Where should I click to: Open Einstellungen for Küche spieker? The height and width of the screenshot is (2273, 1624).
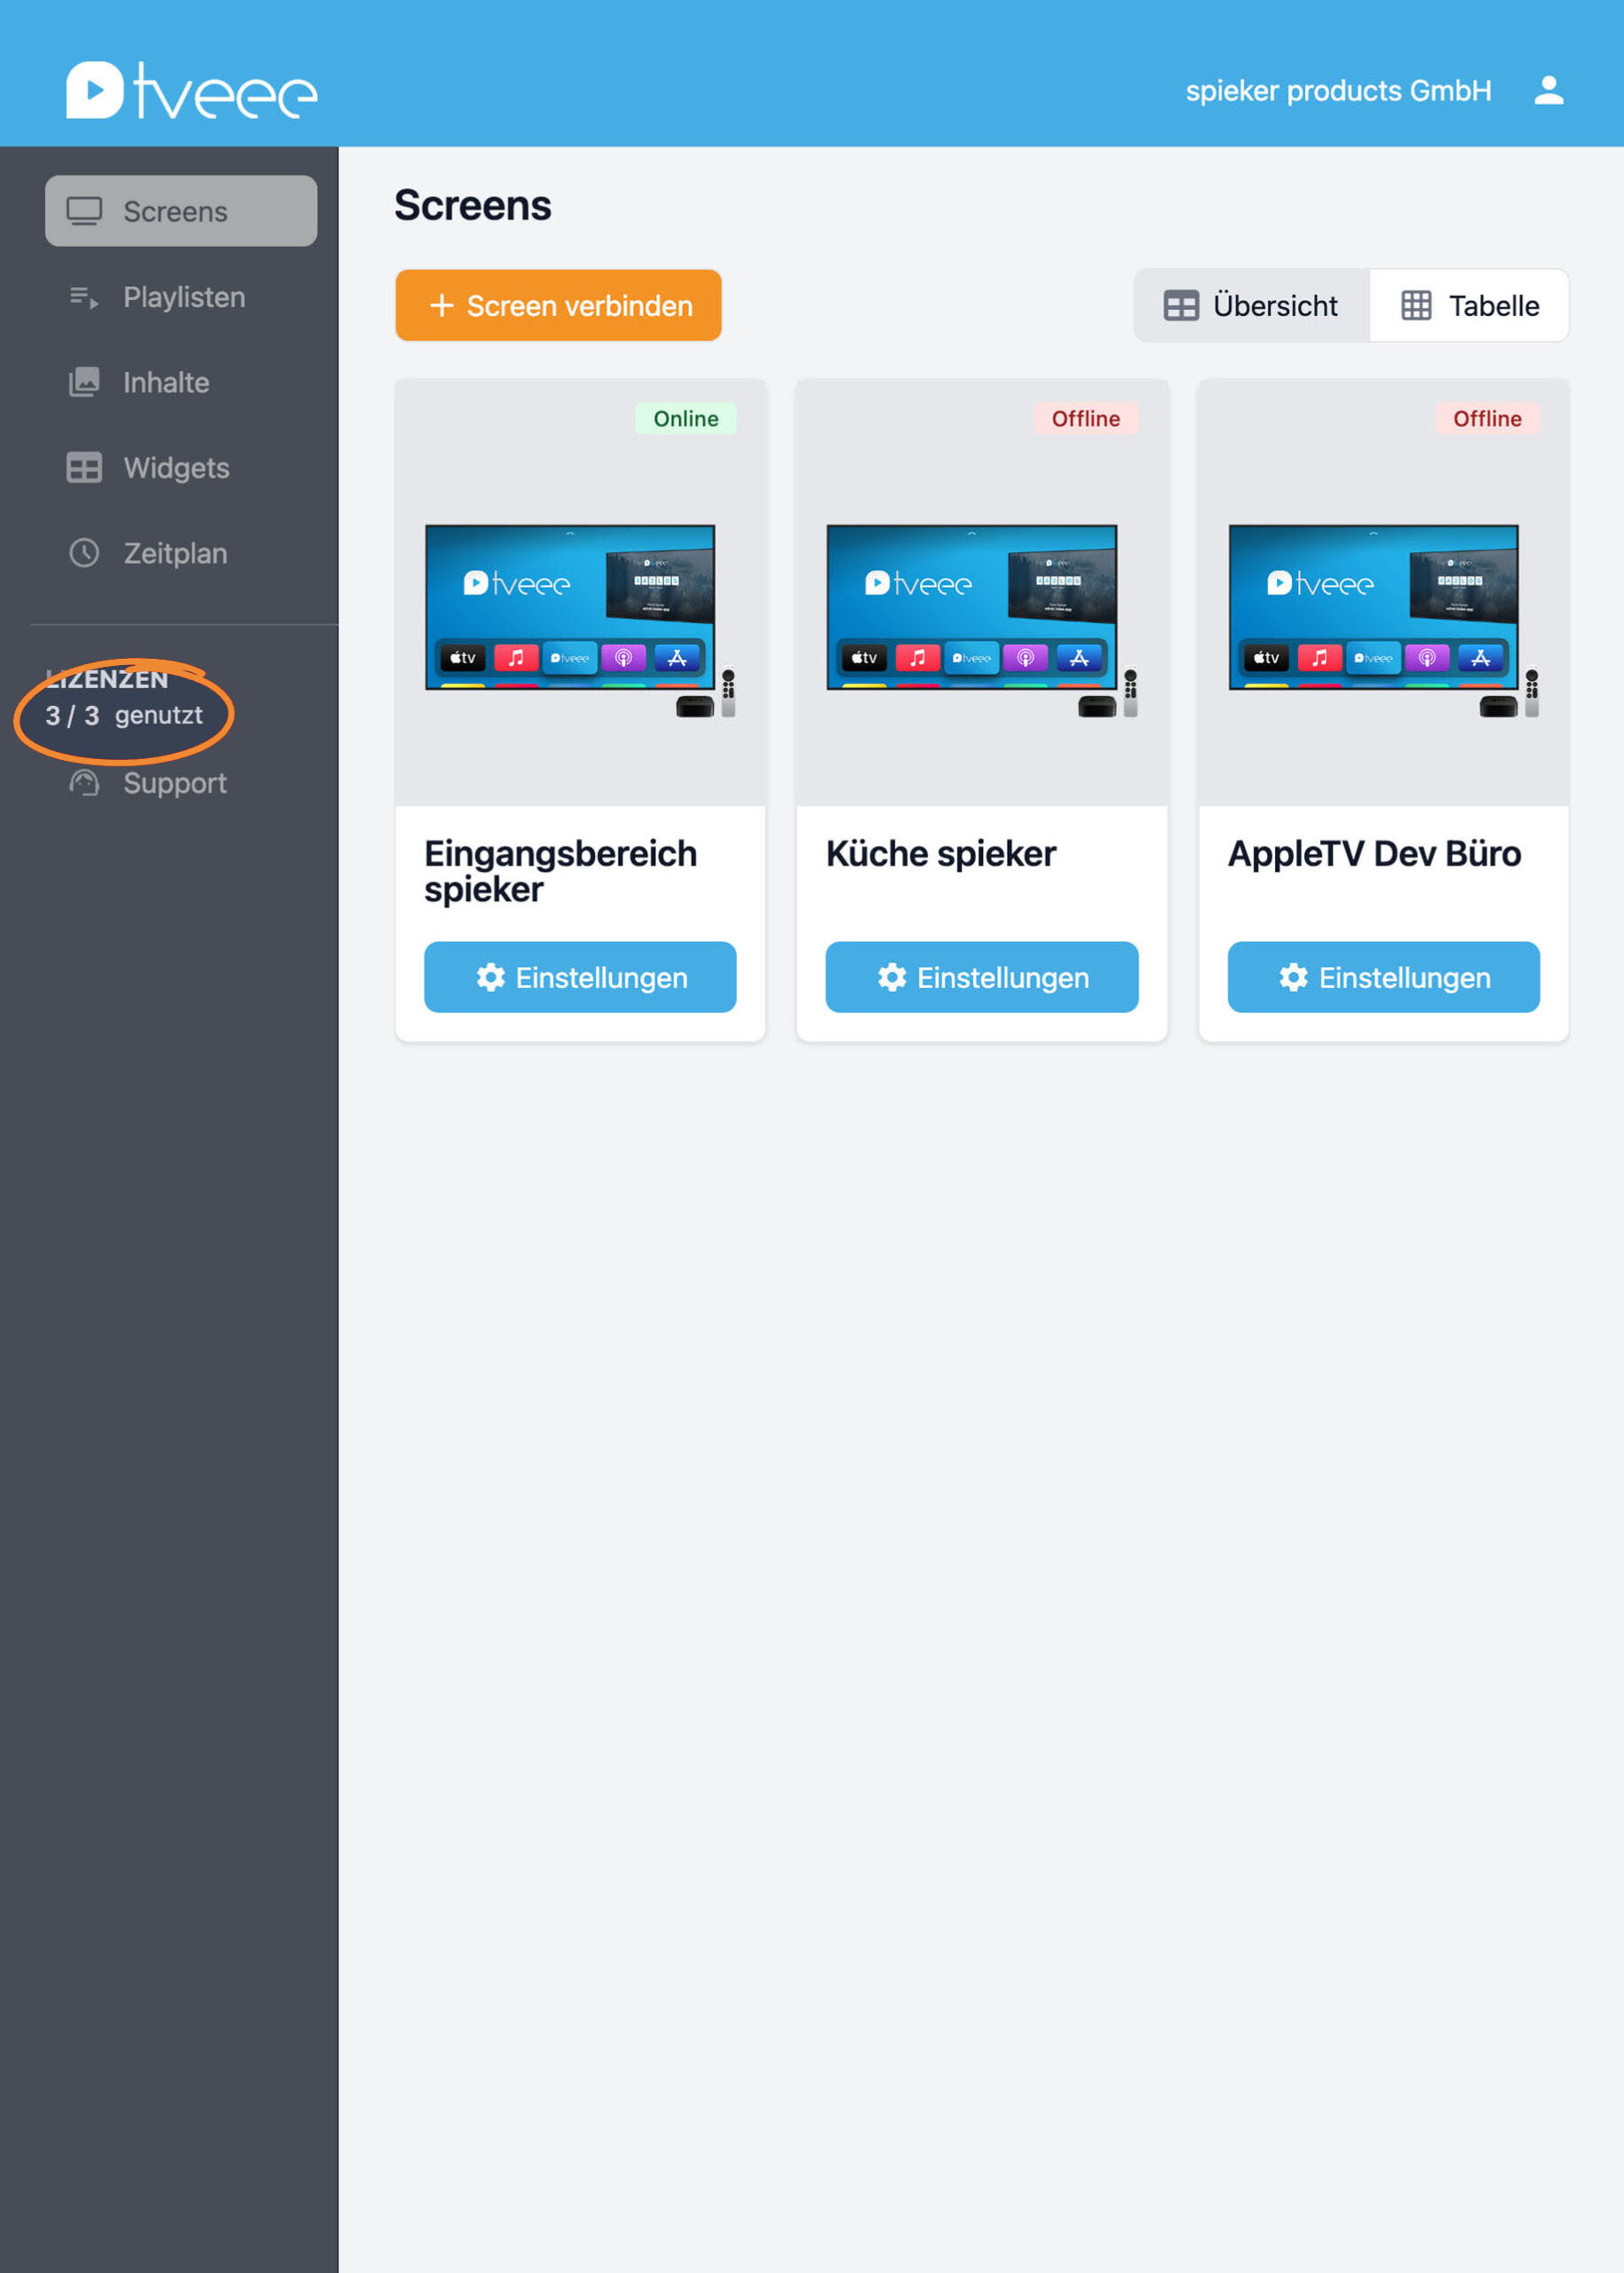coord(981,977)
